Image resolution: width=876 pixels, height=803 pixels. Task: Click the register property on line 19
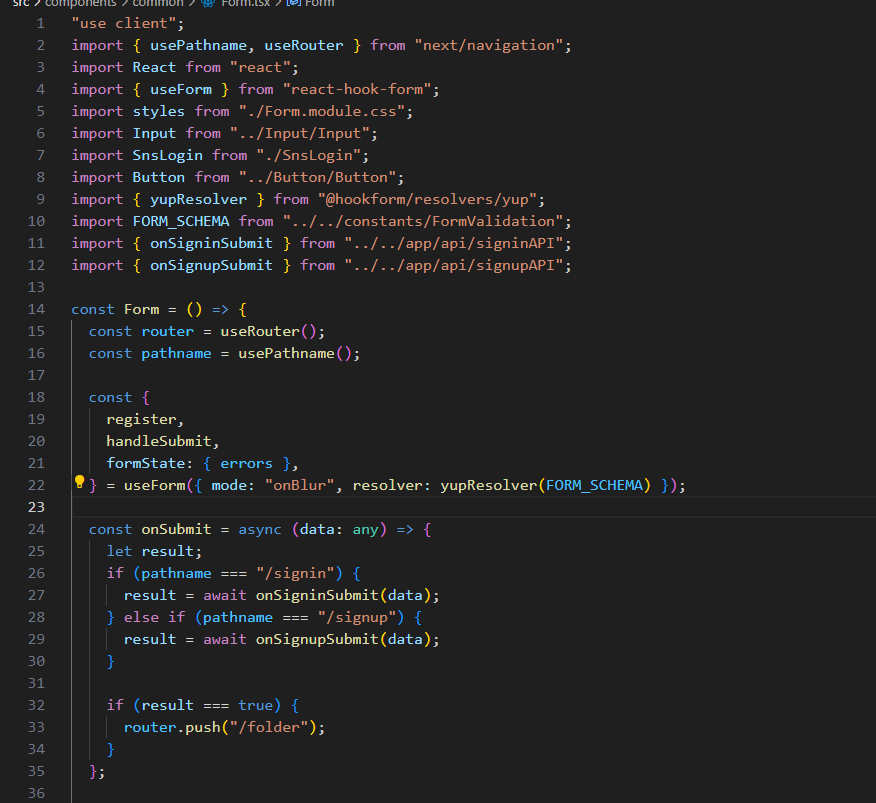coord(141,419)
